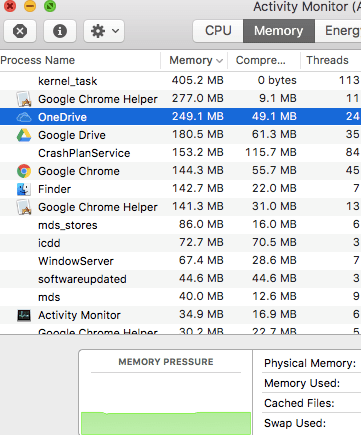
Task: Select the WindowServer process row
Action: pyautogui.click(x=180, y=261)
